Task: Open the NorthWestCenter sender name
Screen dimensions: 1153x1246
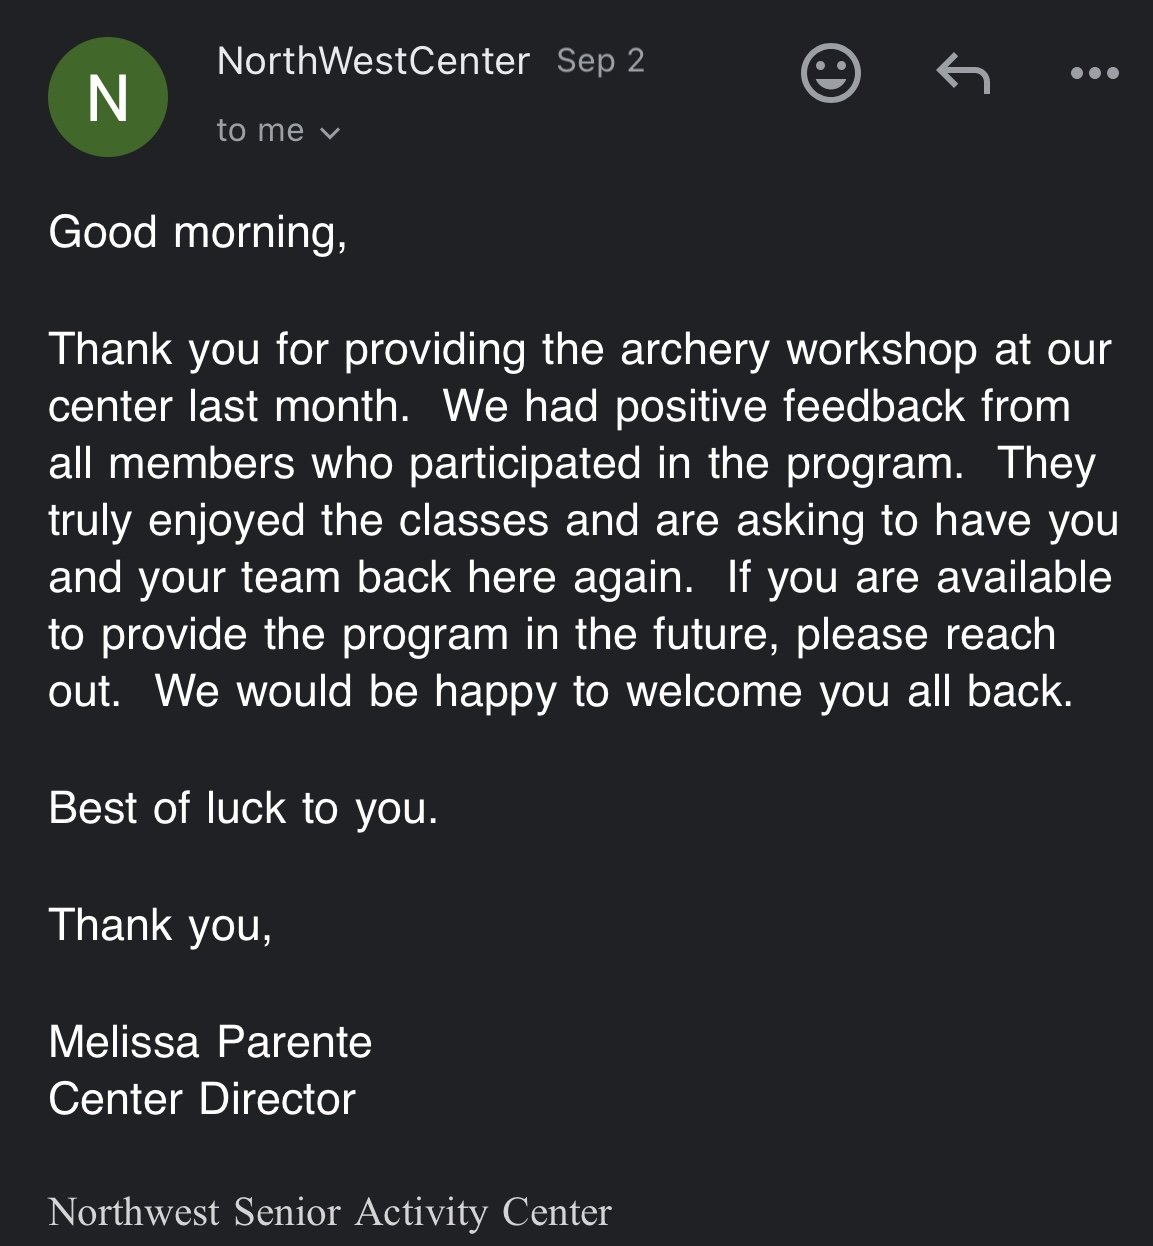Action: [373, 62]
